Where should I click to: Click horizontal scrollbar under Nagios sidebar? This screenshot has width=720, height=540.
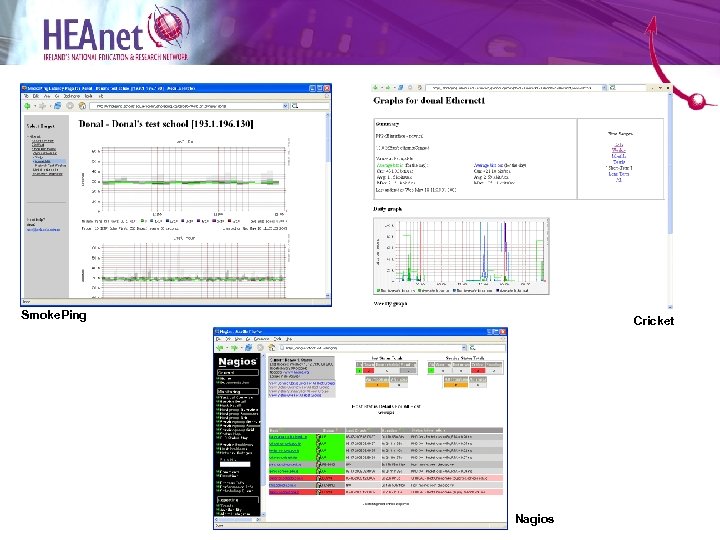click(238, 519)
